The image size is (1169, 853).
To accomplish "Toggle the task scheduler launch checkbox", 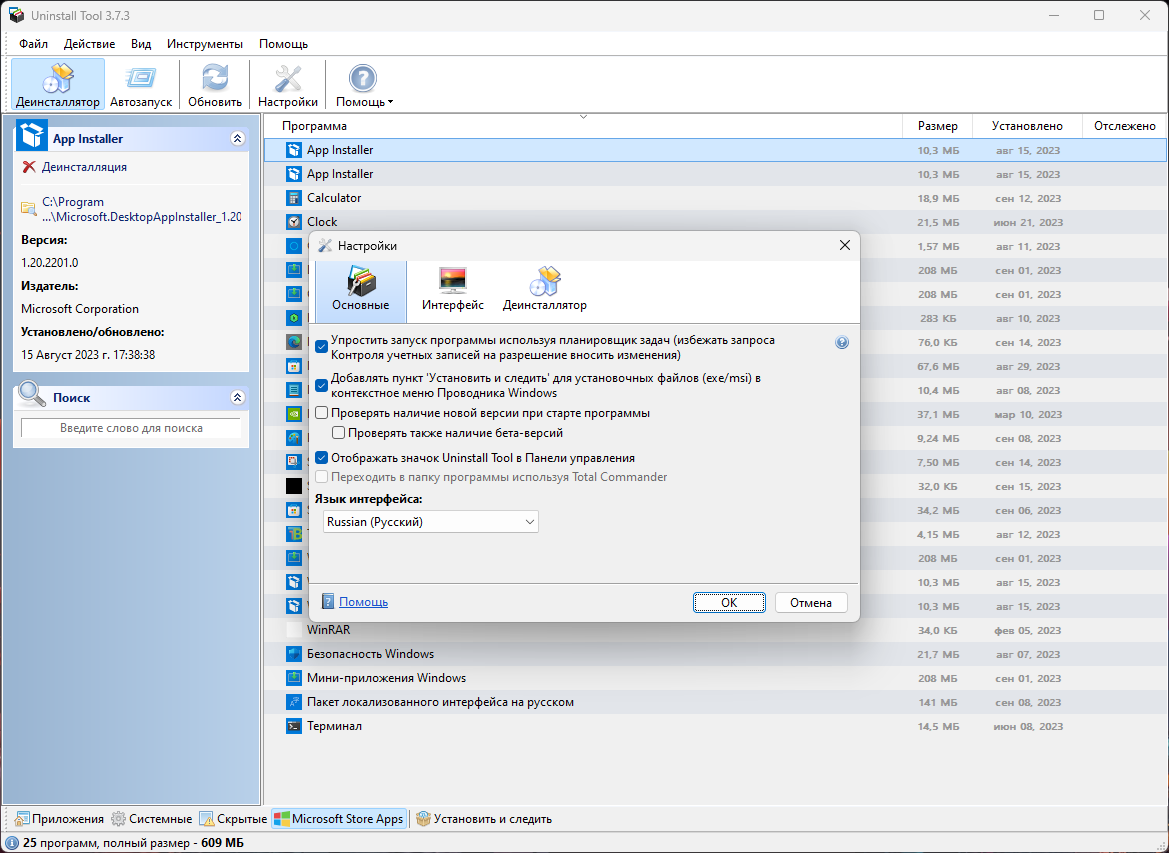I will 321,347.
